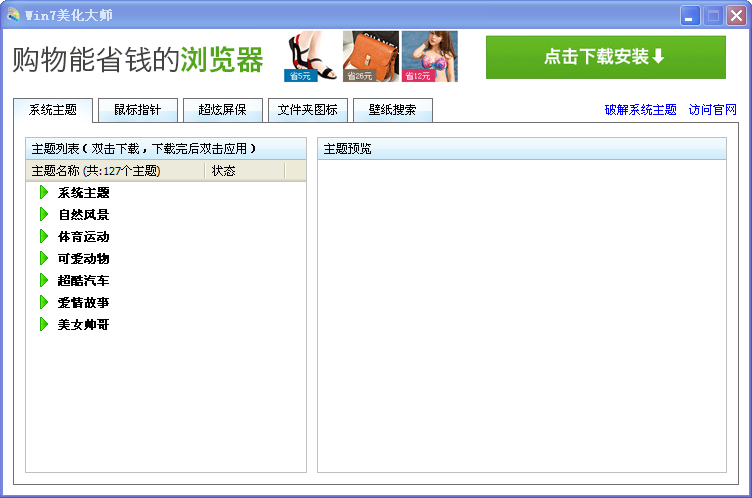Click the 主题名称 column header
This screenshot has width=752, height=498.
115,171
